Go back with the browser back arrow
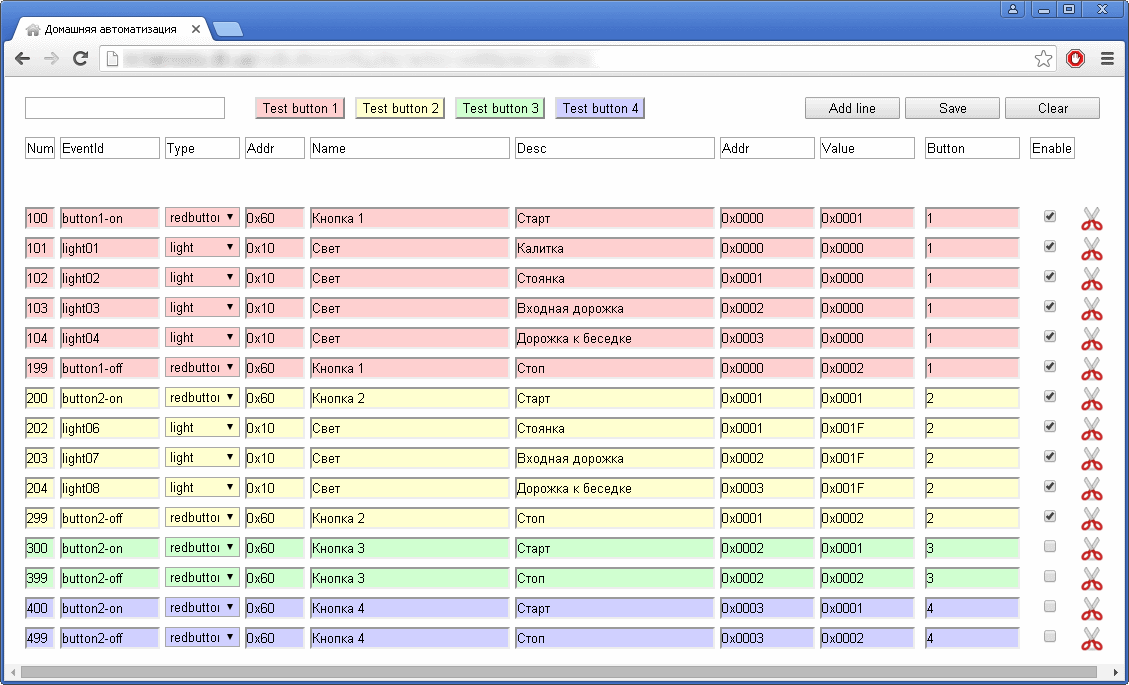Viewport: 1129px width, 685px height. (22, 58)
